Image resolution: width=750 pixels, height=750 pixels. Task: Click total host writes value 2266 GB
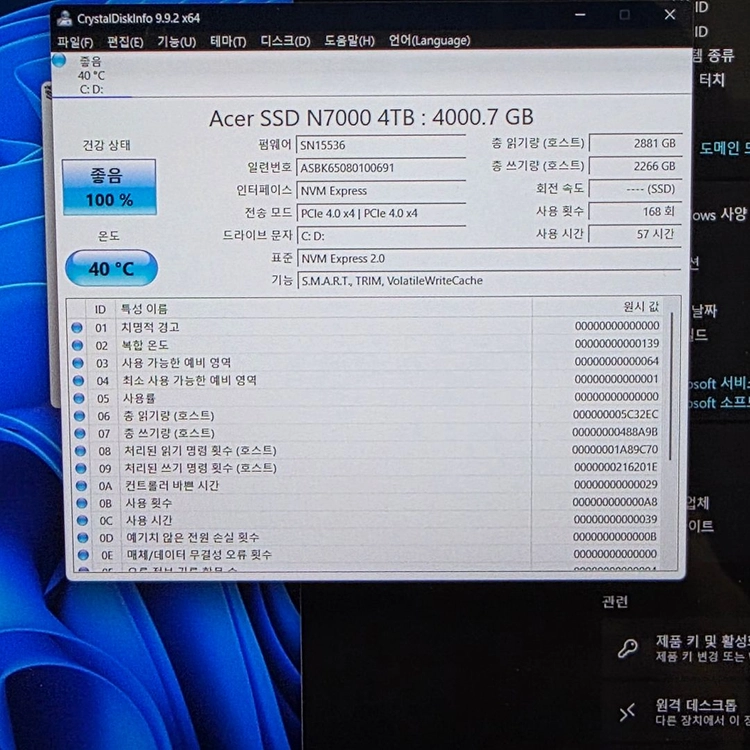635,166
